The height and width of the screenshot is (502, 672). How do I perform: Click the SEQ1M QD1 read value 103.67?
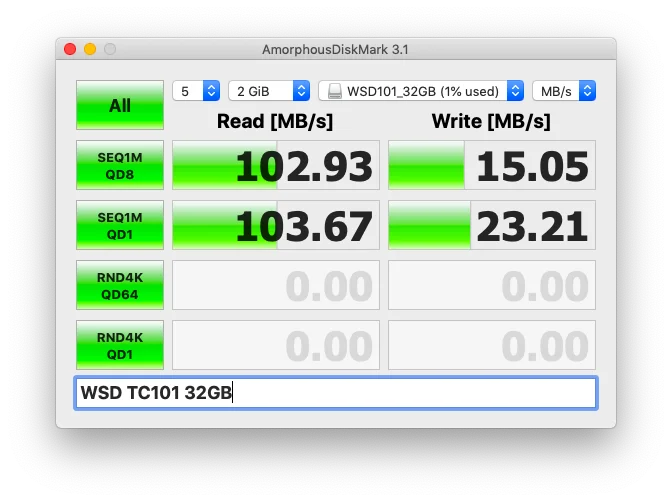click(x=276, y=225)
